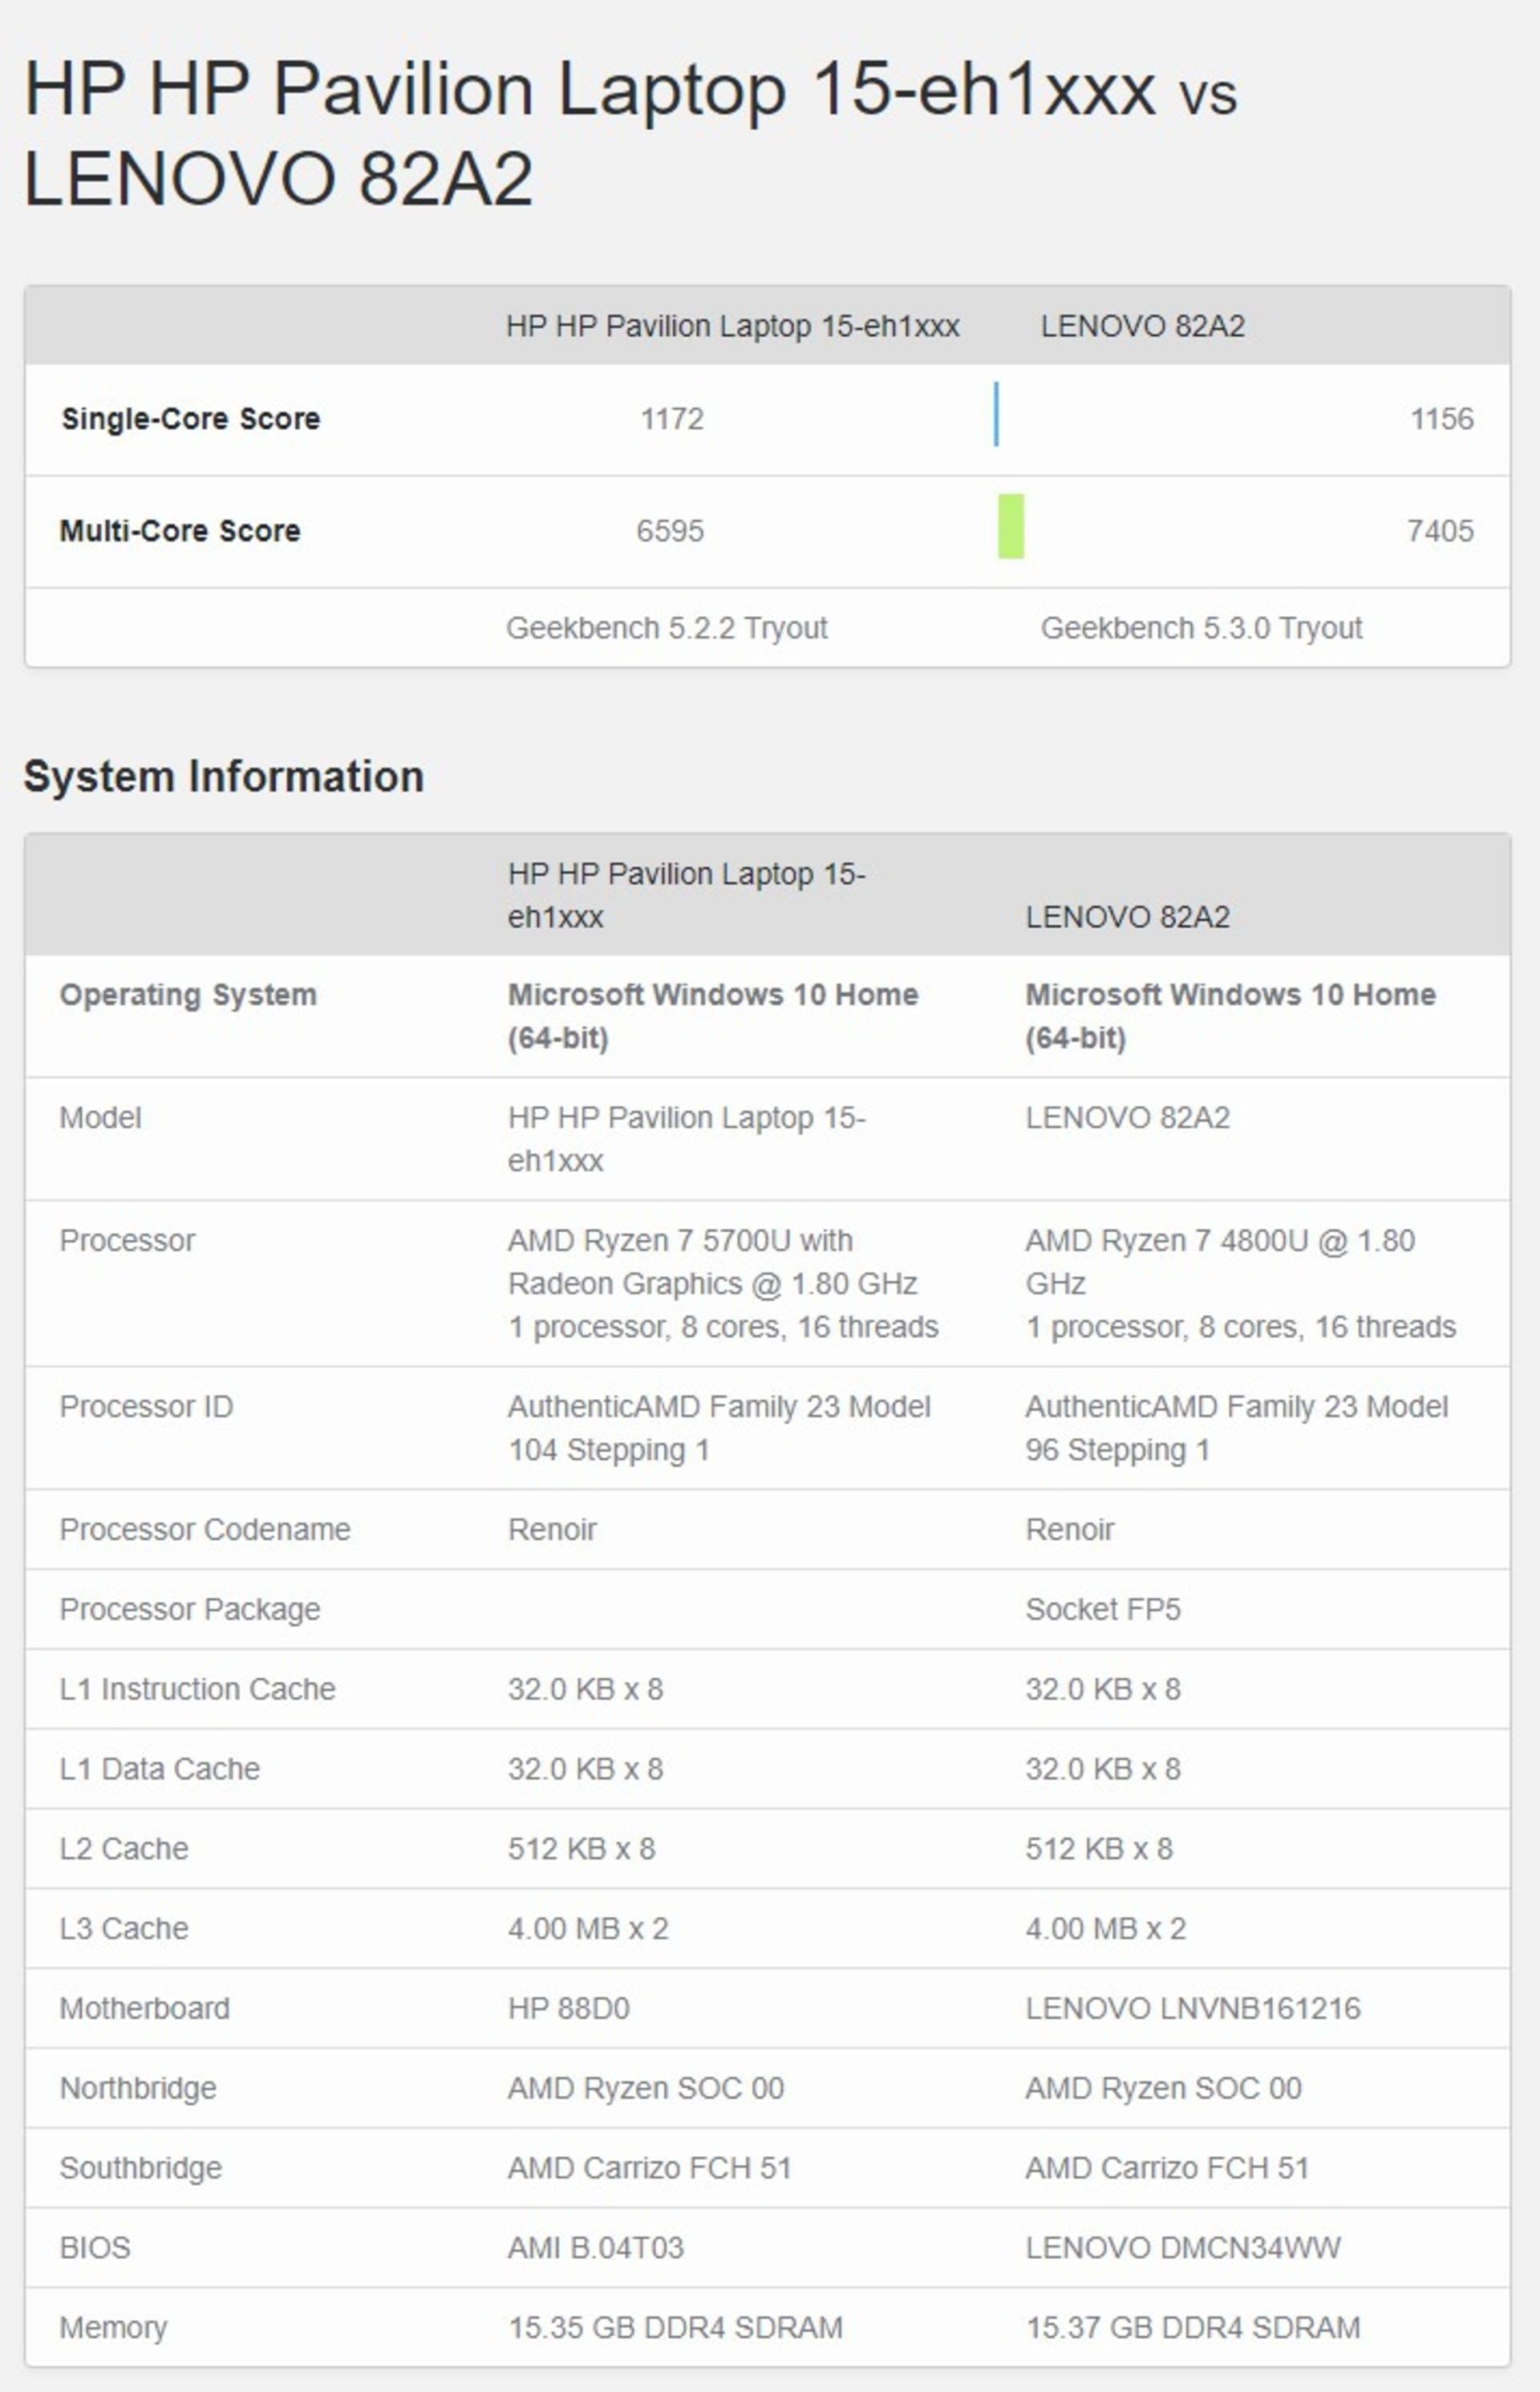The width and height of the screenshot is (1540, 2392).
Task: Click HP AMD Carrizo FCH 51 value
Action: click(649, 2168)
